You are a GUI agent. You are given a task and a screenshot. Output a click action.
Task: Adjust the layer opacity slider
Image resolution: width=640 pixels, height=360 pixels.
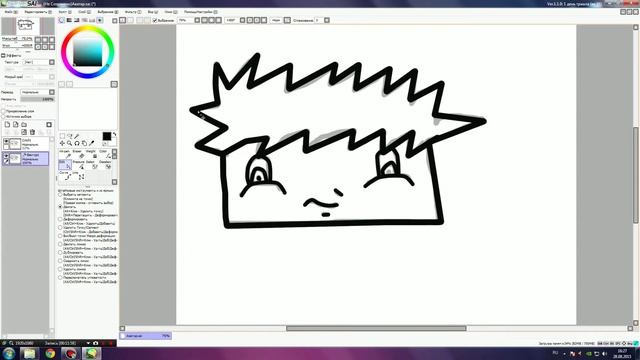(37, 99)
